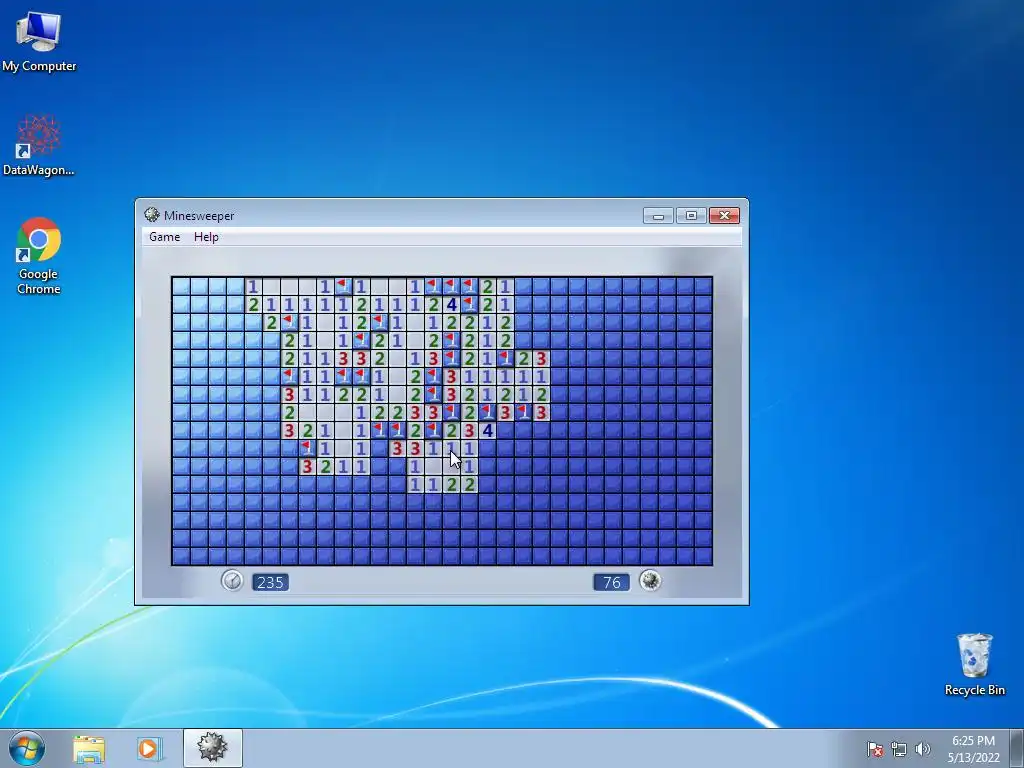The width and height of the screenshot is (1024, 768).
Task: Click the 4 tile directly right of a red 3
Action: 487,430
